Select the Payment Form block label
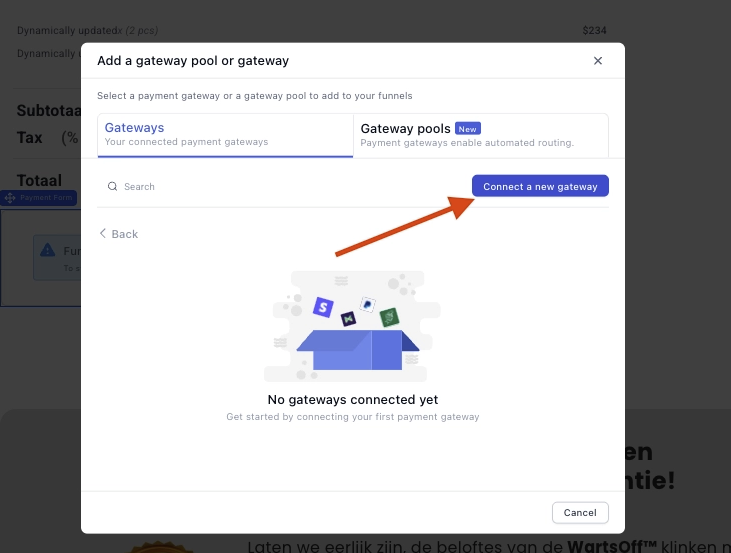 [x=45, y=198]
